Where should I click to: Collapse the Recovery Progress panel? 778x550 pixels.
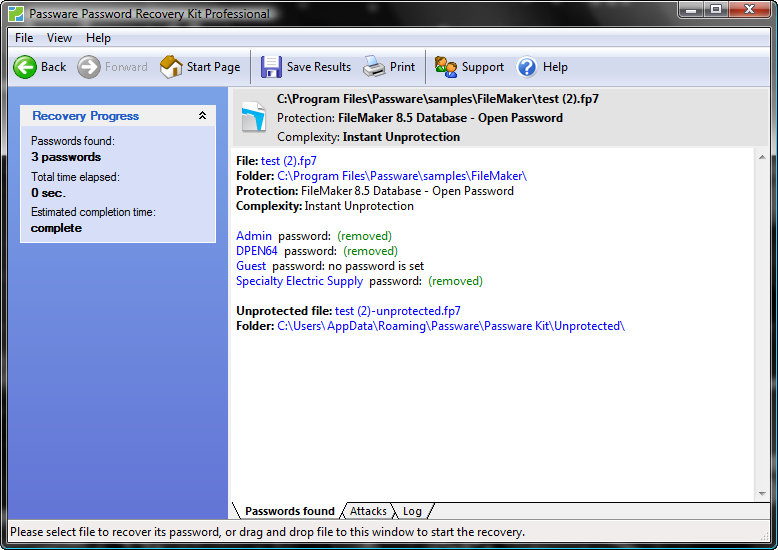(202, 116)
